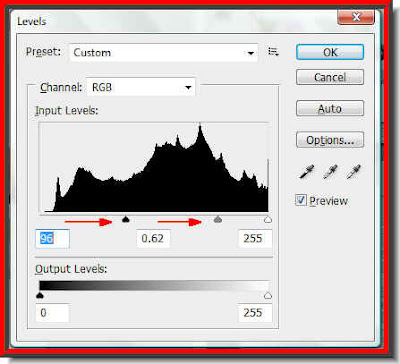
Task: Click the Output Levels label
Action: point(71,269)
